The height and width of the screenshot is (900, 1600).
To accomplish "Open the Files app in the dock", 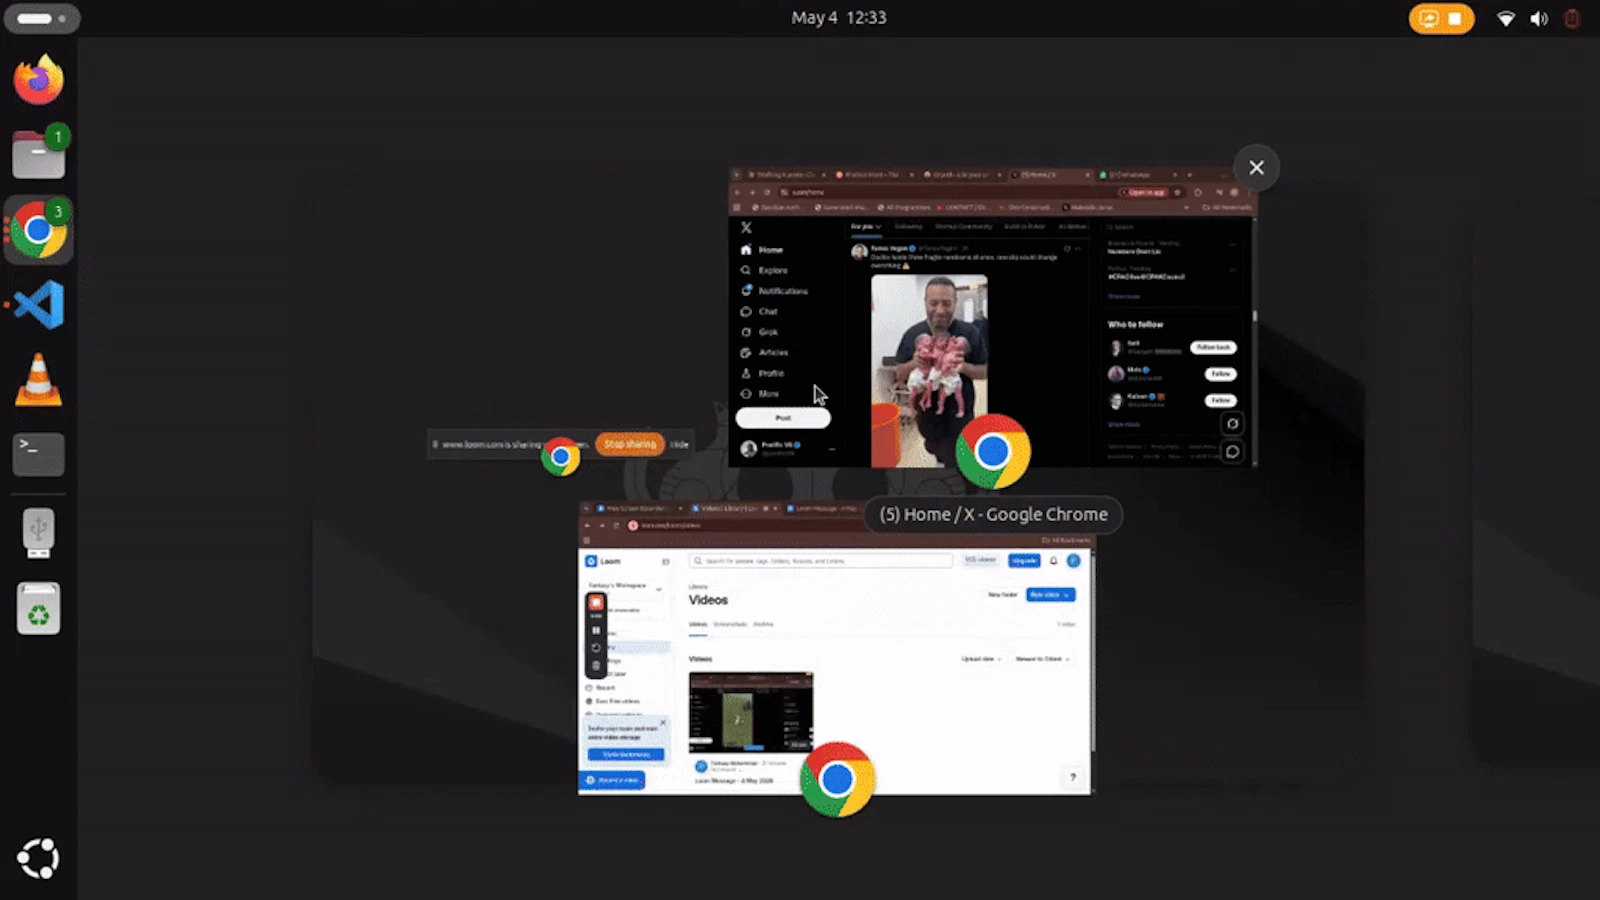I will (38, 154).
